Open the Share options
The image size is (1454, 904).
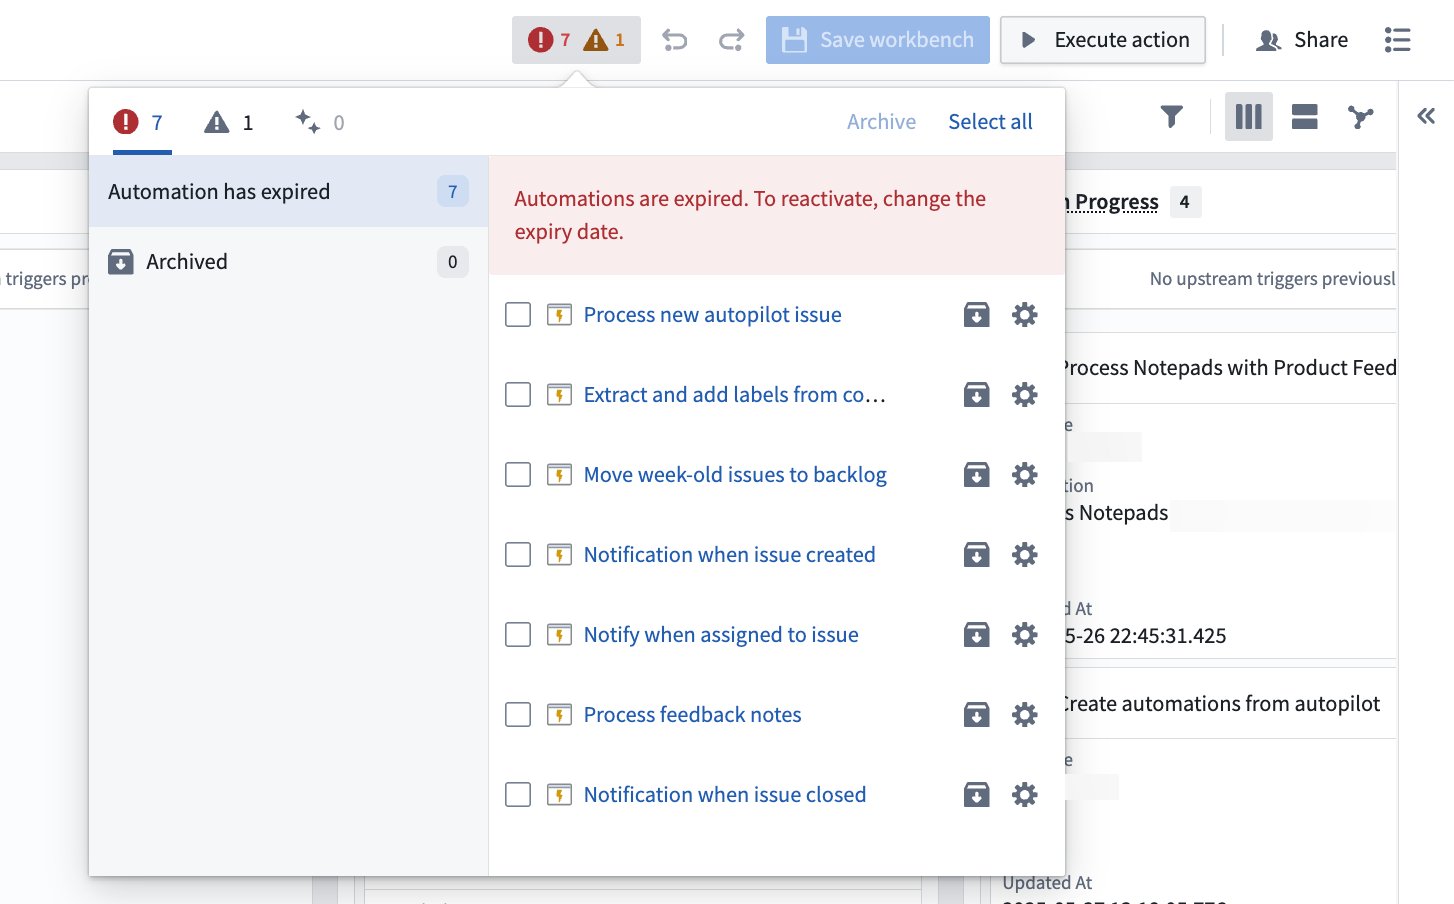coord(1301,39)
